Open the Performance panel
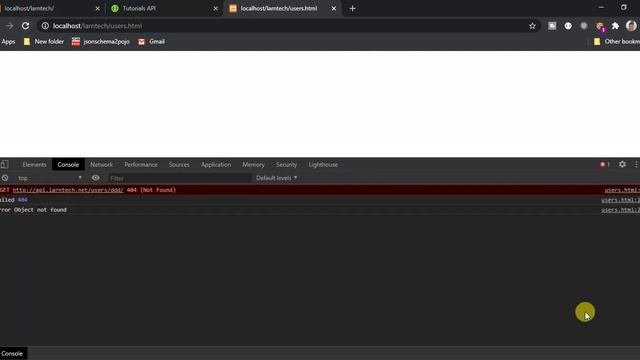 (x=141, y=164)
